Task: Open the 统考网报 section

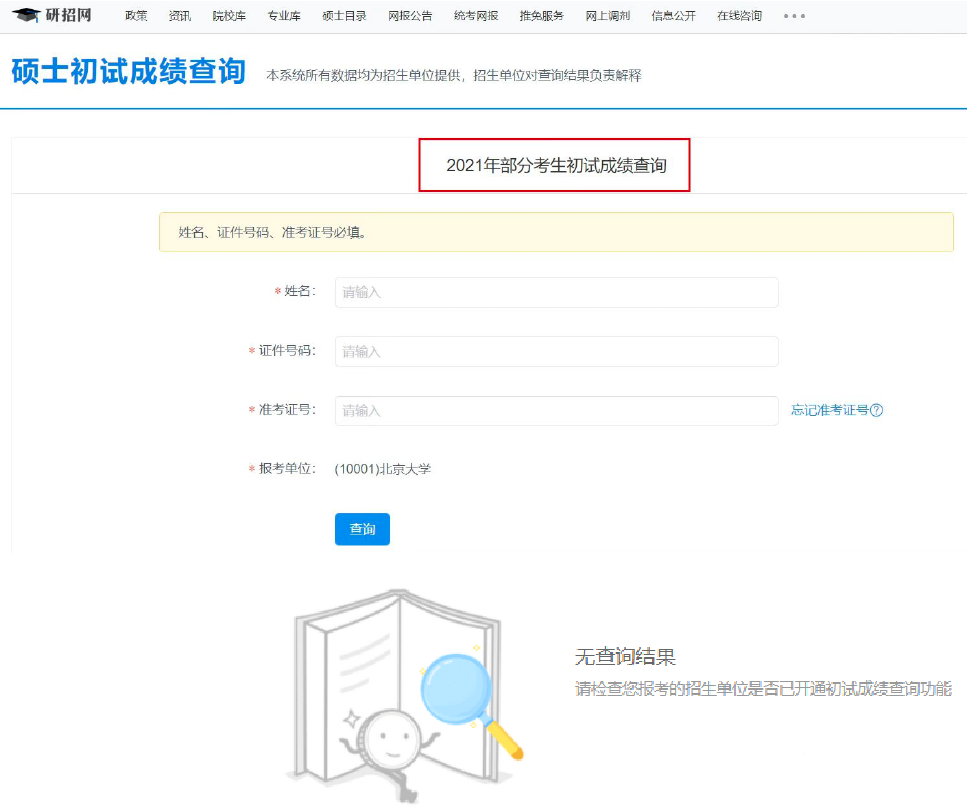Action: point(475,15)
